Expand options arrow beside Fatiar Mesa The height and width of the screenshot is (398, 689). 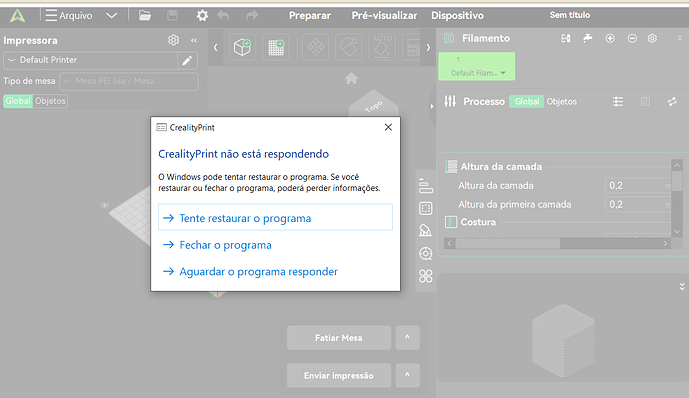click(x=407, y=337)
